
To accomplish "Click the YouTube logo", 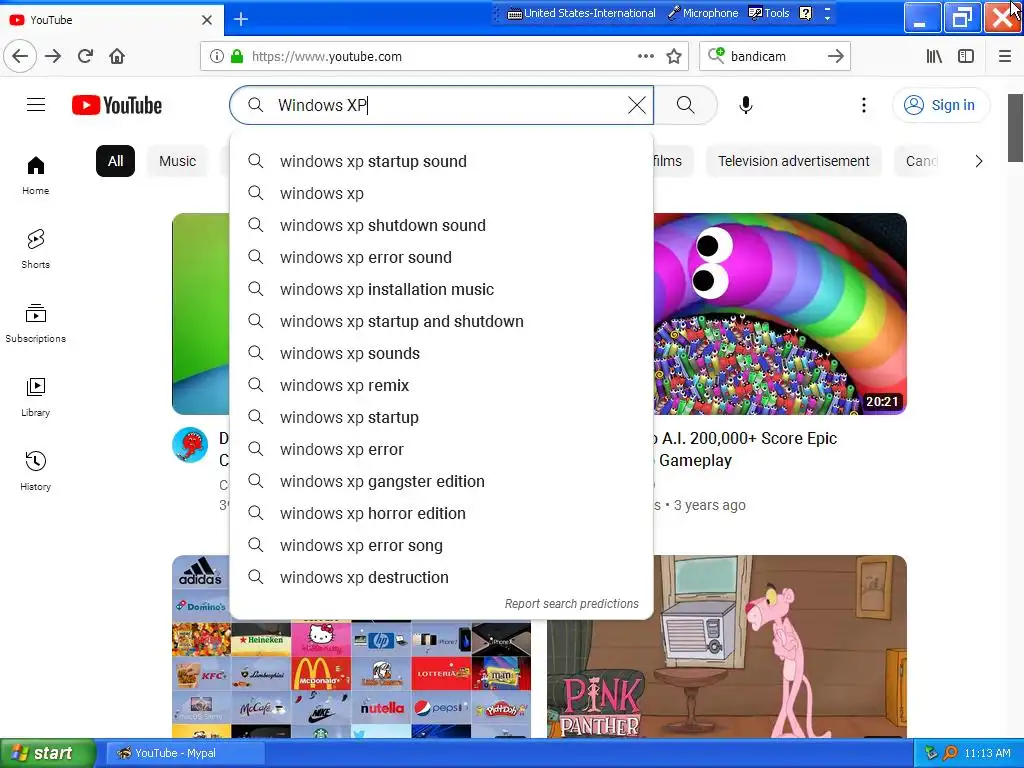I will 117,105.
